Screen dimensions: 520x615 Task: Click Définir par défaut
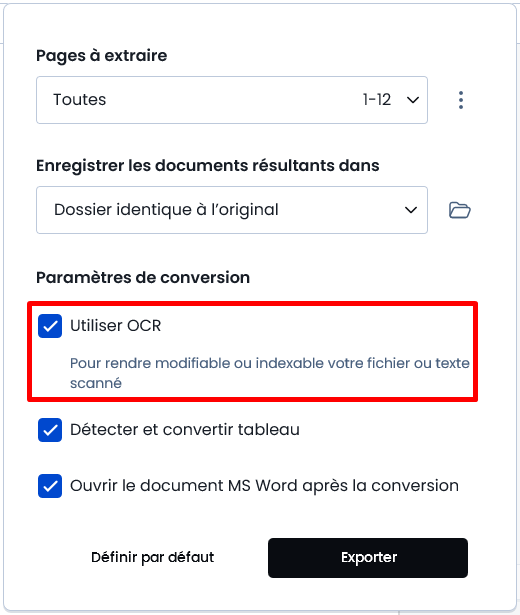tap(153, 557)
